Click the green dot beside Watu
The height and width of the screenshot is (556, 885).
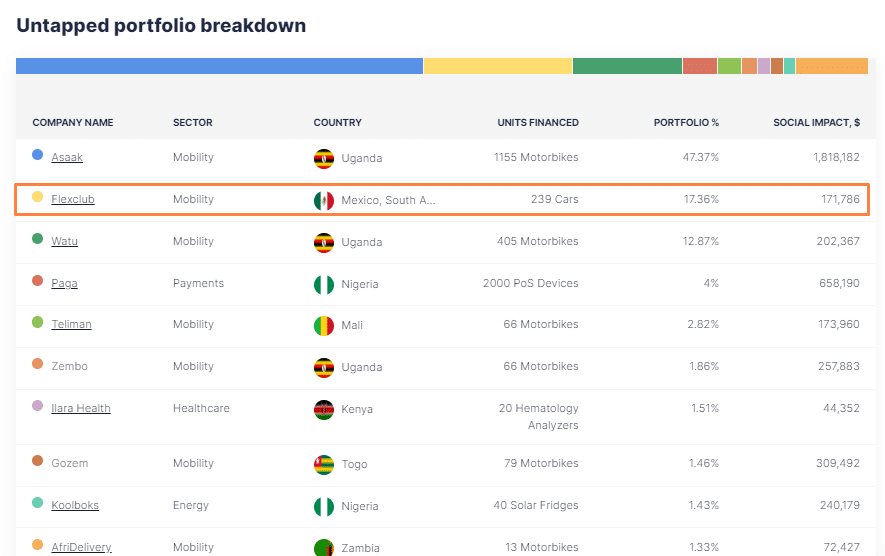37,239
